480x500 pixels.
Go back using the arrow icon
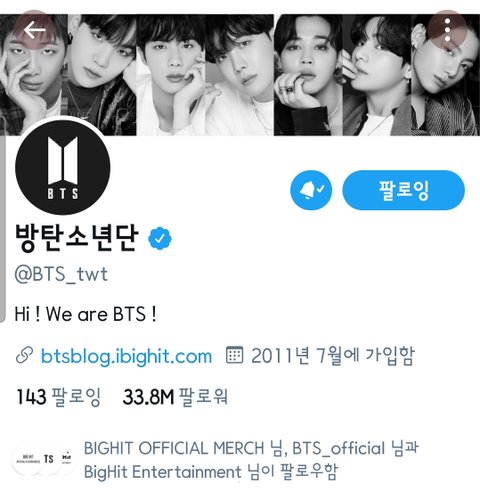click(x=34, y=30)
